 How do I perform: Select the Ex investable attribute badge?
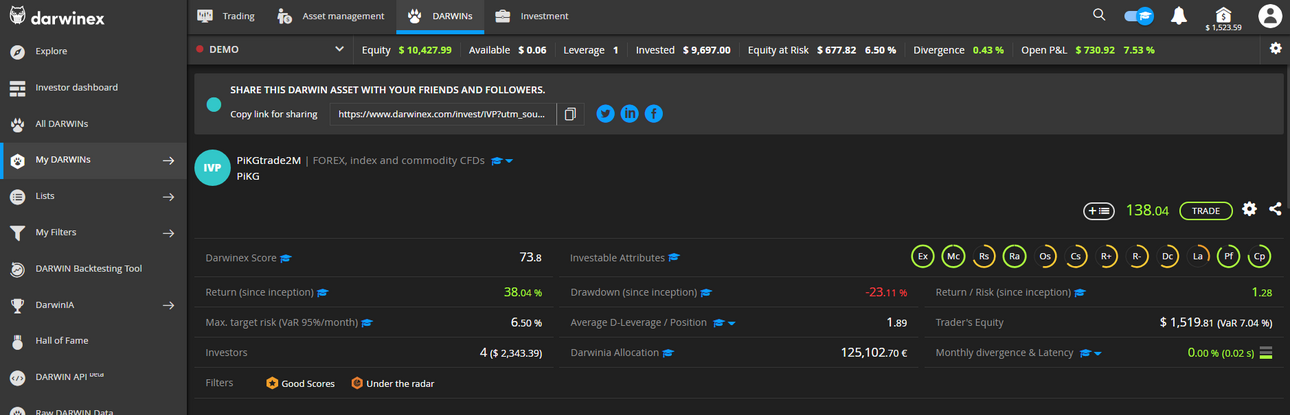click(x=923, y=257)
